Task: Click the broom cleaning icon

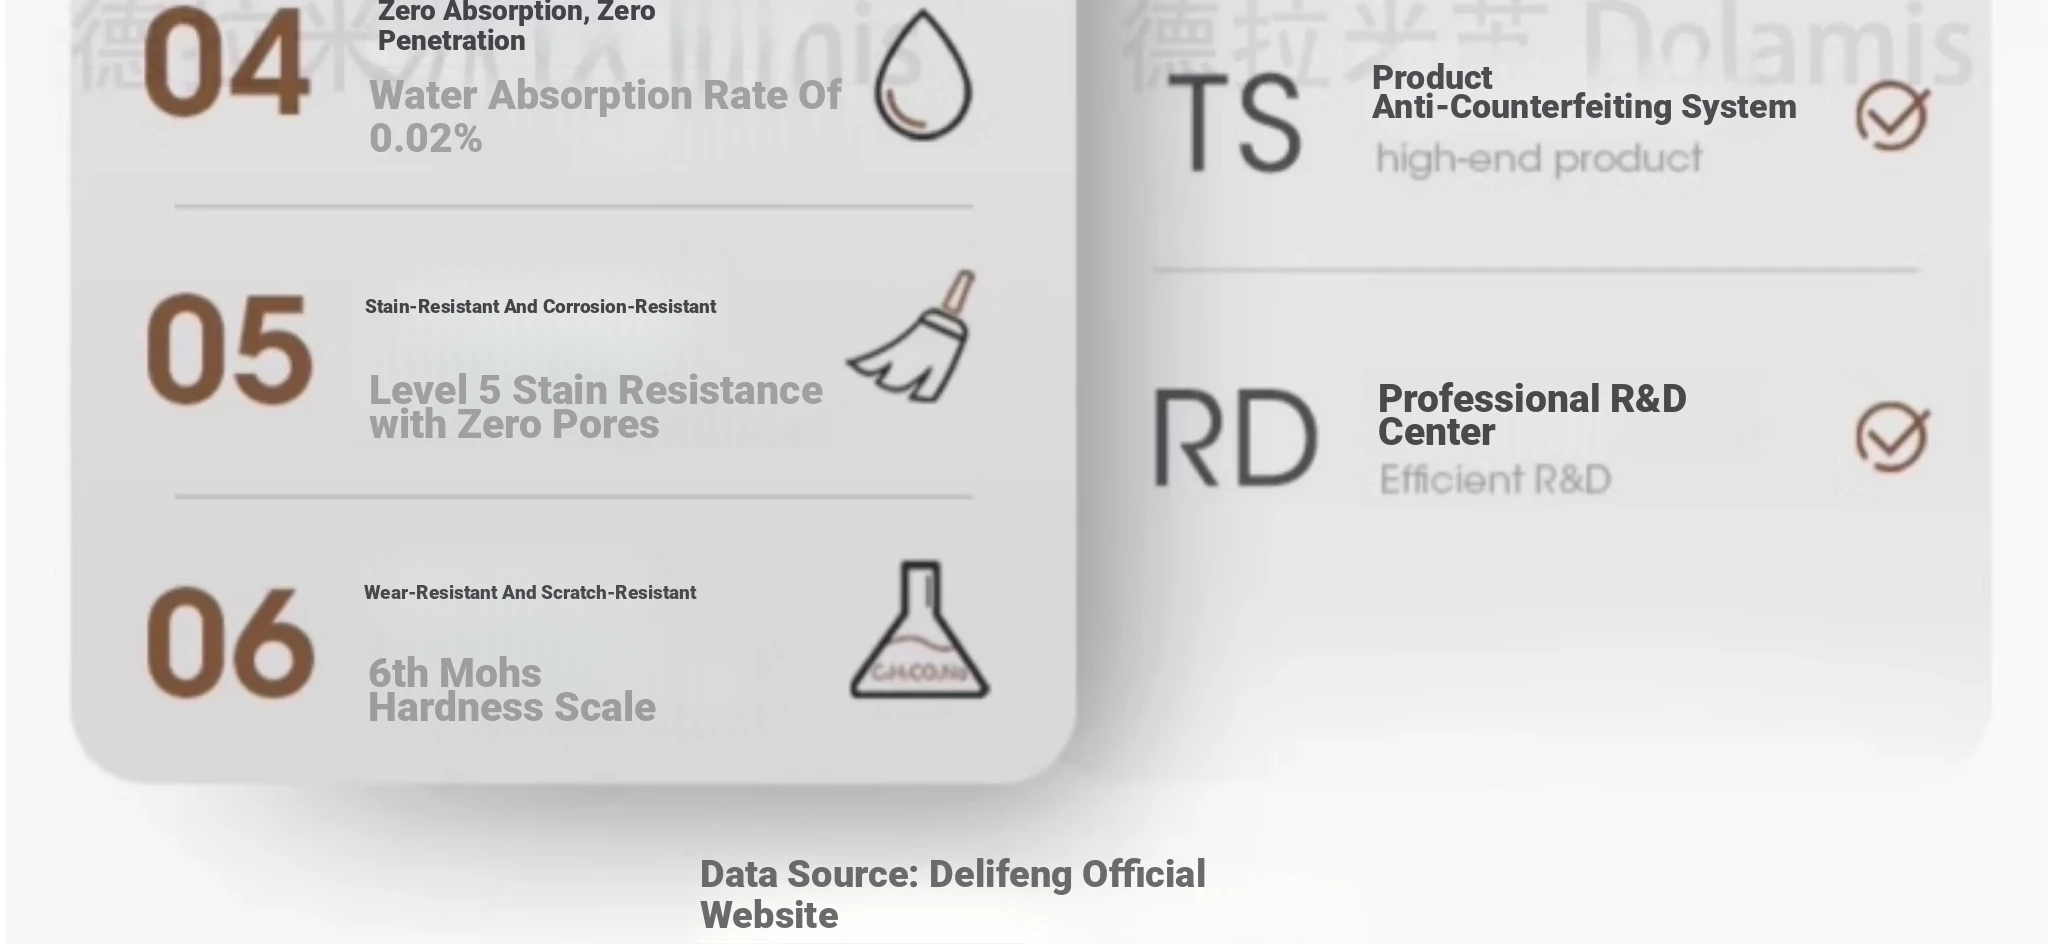Action: pyautogui.click(x=911, y=336)
